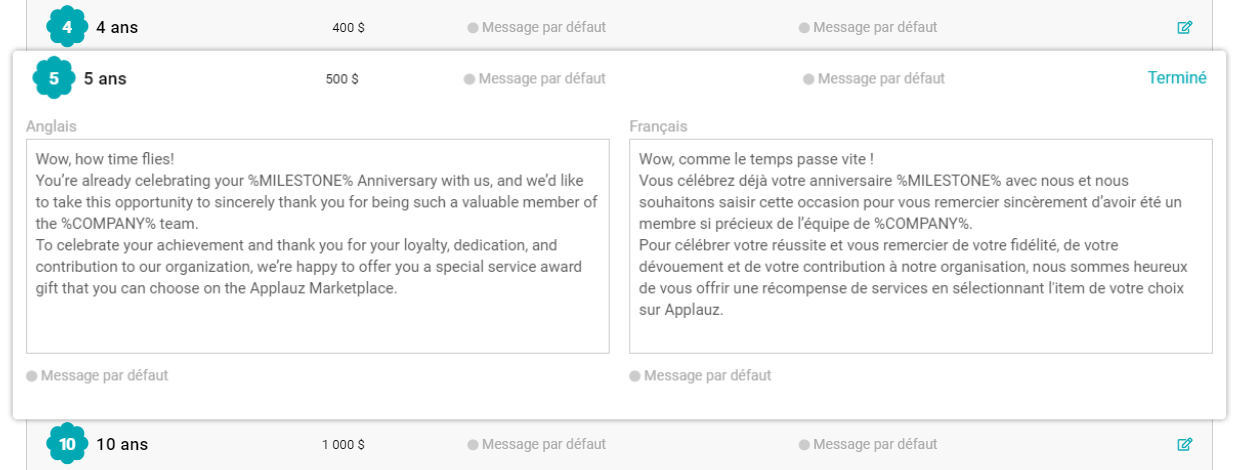Click inside the Français message text area

[920, 246]
